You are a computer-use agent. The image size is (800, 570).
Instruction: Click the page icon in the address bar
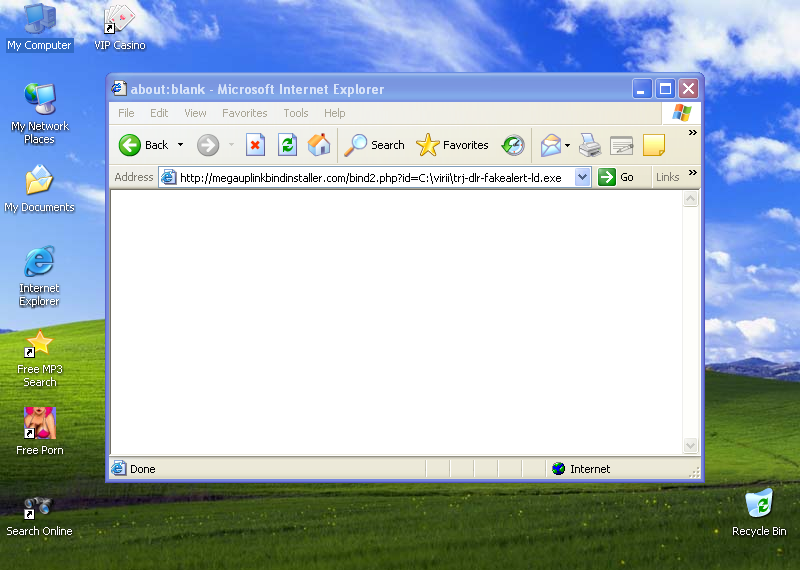168,177
